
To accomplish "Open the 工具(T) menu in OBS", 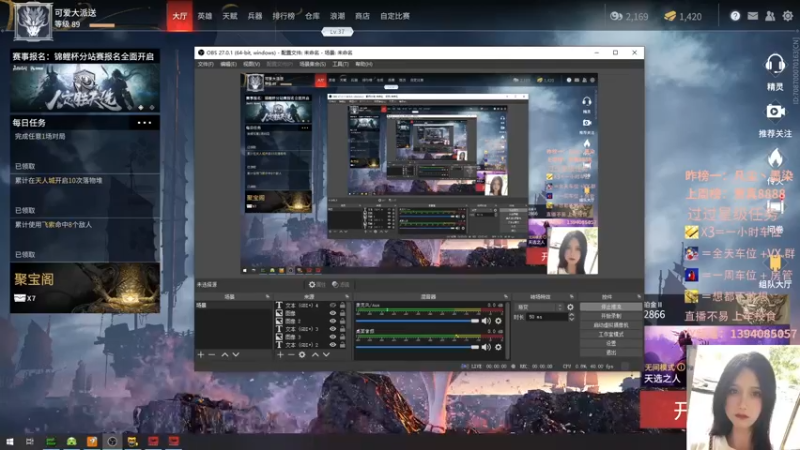I will 340,64.
